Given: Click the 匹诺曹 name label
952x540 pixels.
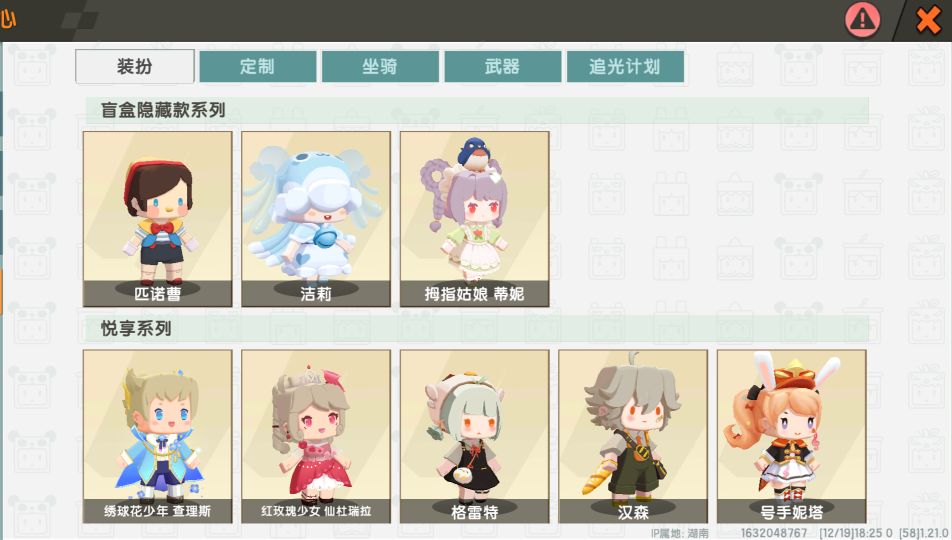Looking at the screenshot, I should [157, 294].
